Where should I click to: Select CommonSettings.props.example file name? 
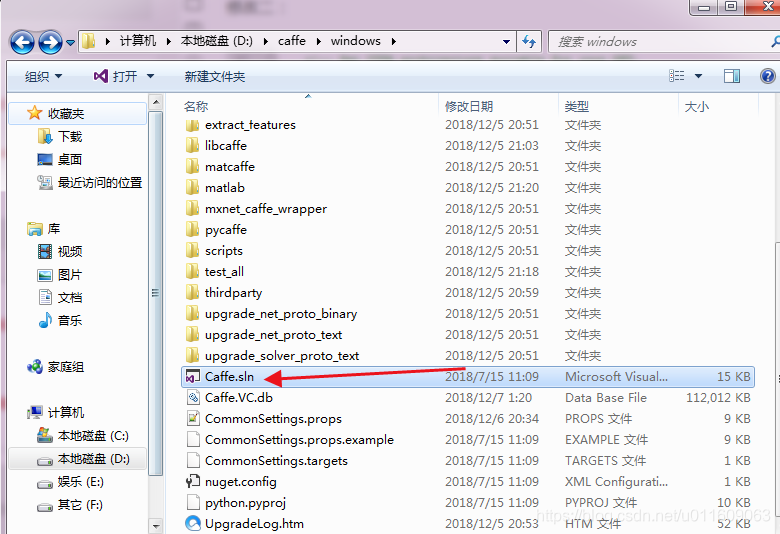(x=299, y=440)
